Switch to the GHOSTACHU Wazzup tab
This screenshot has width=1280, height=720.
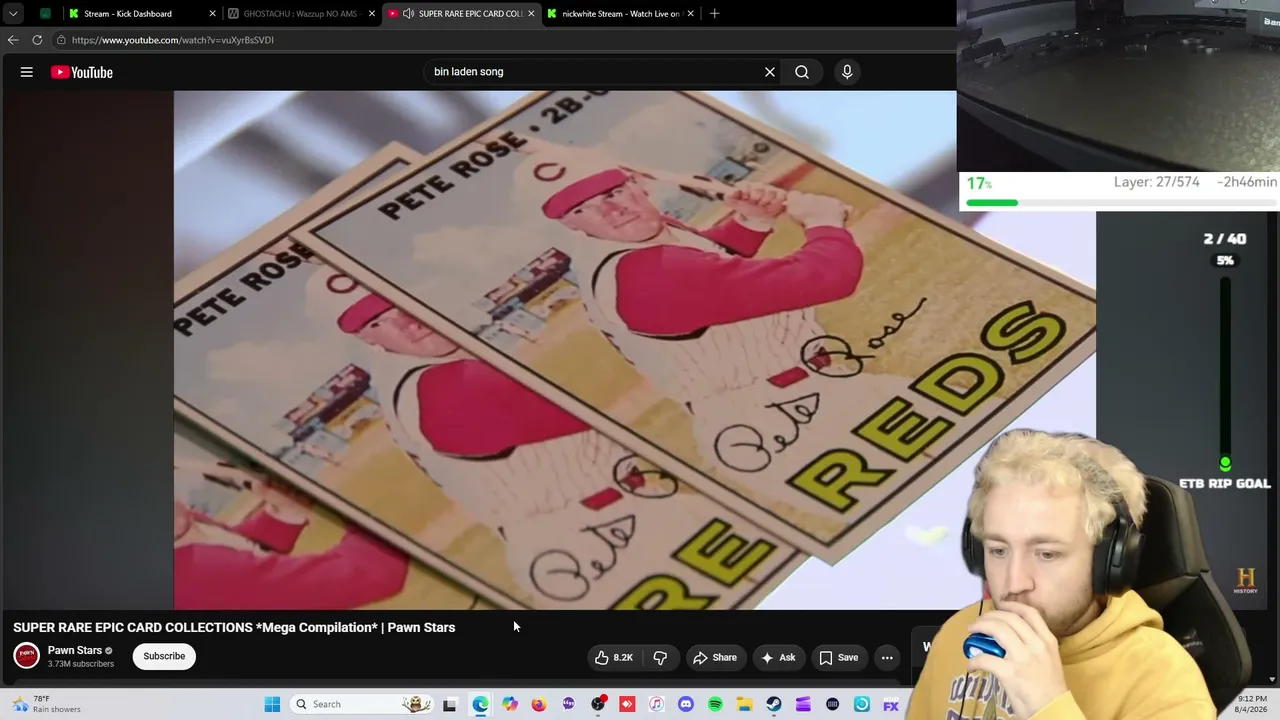tap(300, 14)
